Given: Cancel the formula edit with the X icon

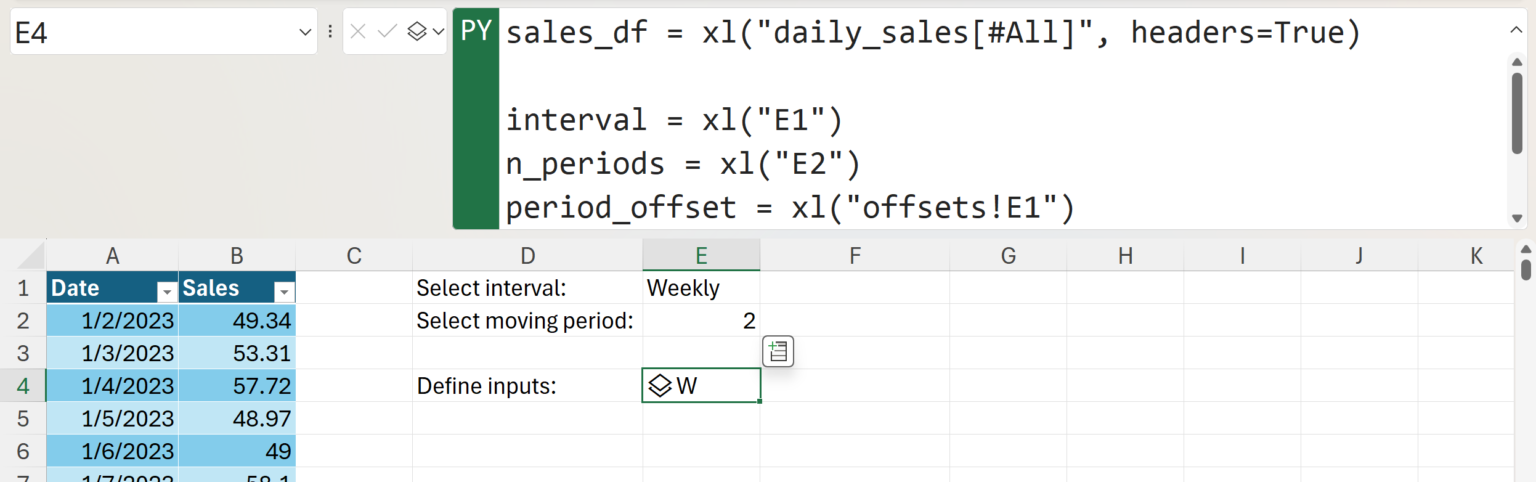Looking at the screenshot, I should click(358, 32).
